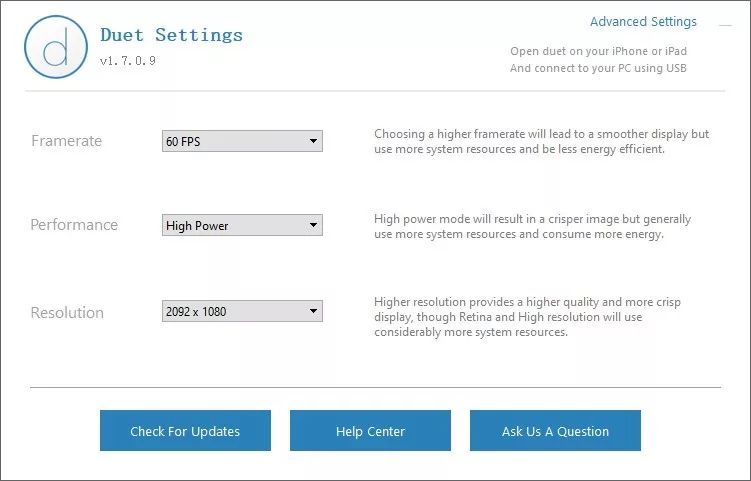This screenshot has width=751, height=481.
Task: Click the Check For Updates button
Action: (185, 431)
